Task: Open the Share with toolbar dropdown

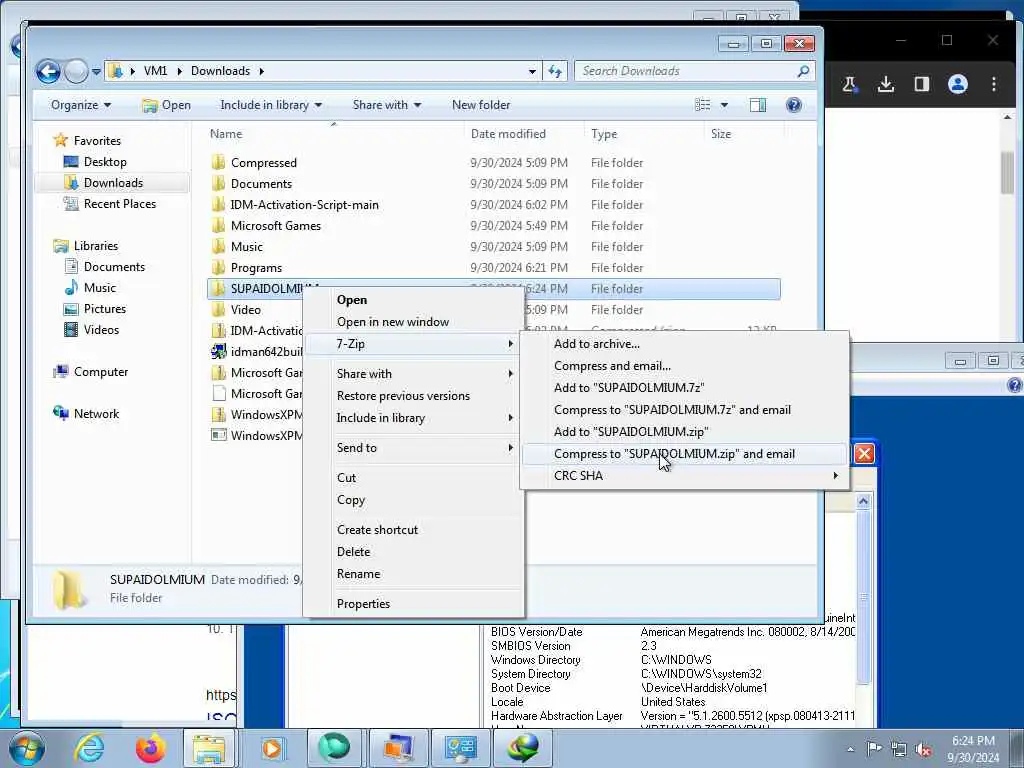Action: (x=387, y=104)
